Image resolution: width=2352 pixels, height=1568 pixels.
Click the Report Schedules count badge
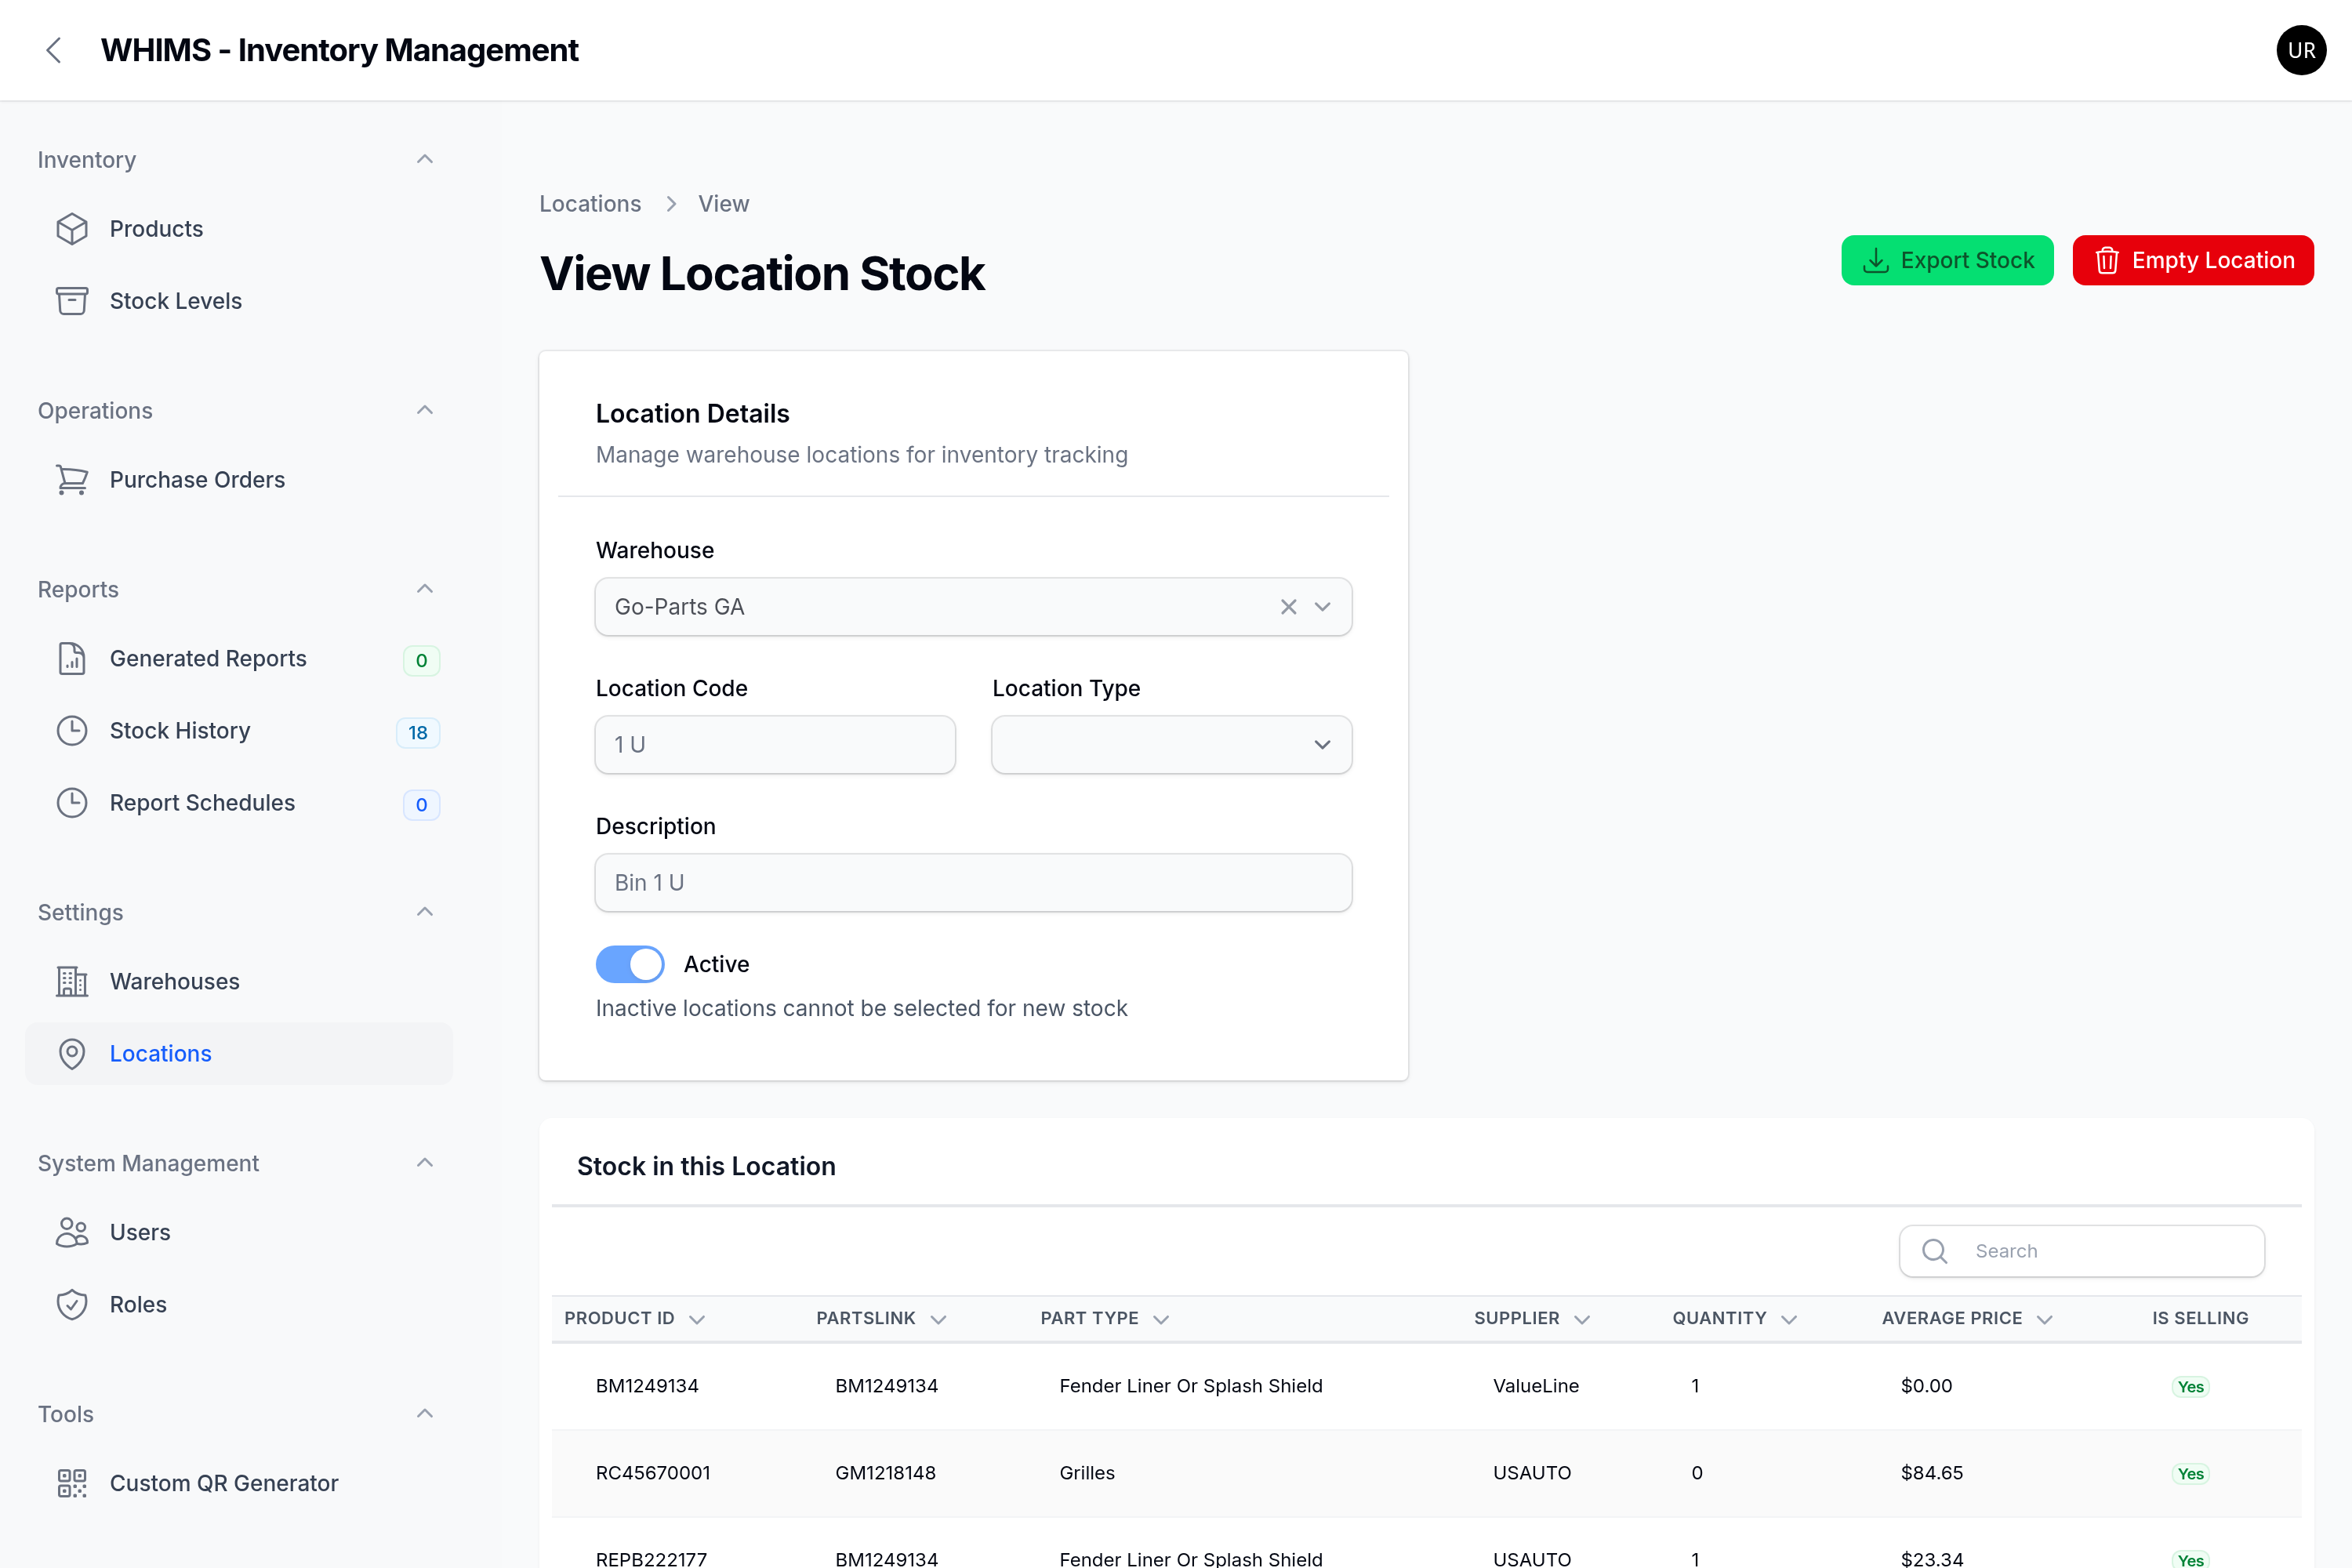click(x=421, y=804)
